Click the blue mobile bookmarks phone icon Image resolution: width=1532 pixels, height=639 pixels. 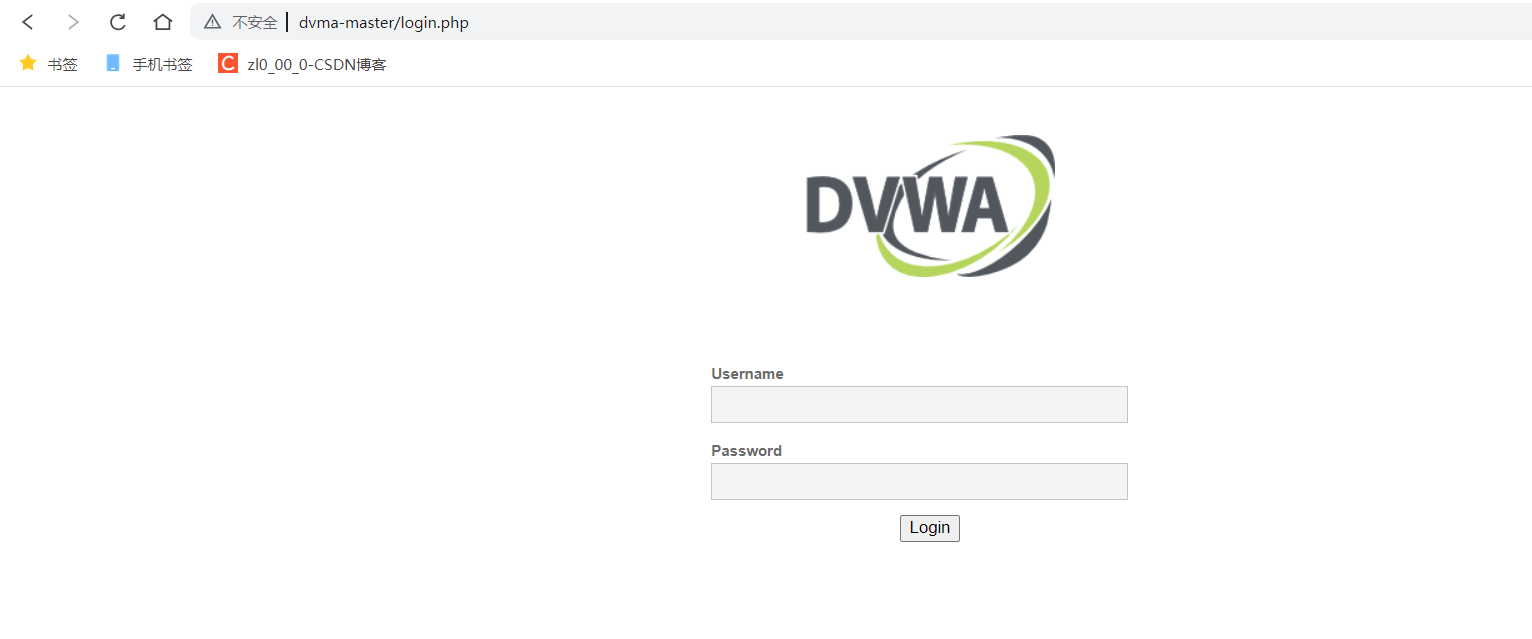[x=113, y=63]
